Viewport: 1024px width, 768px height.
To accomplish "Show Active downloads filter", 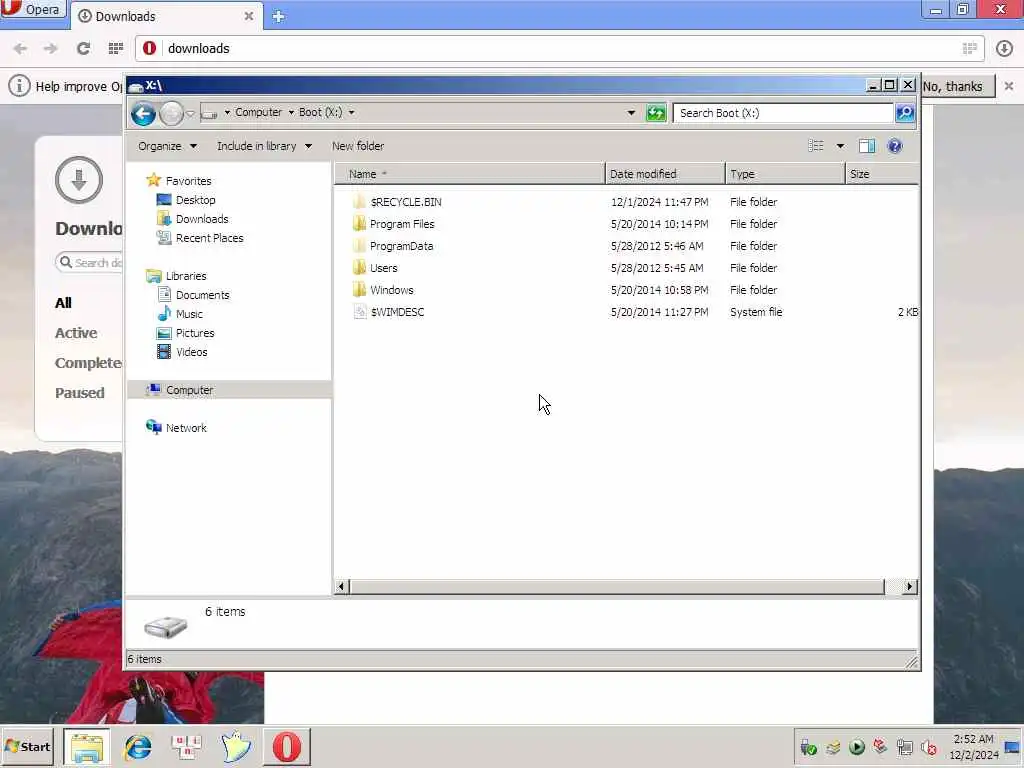I will 76,333.
